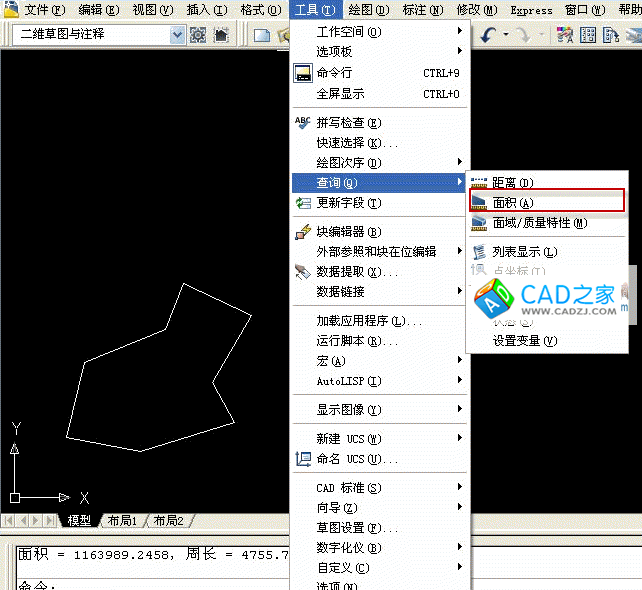This screenshot has width=642, height=590.
Task: Click 列表显示 (List) in the submenu
Action: pos(524,252)
